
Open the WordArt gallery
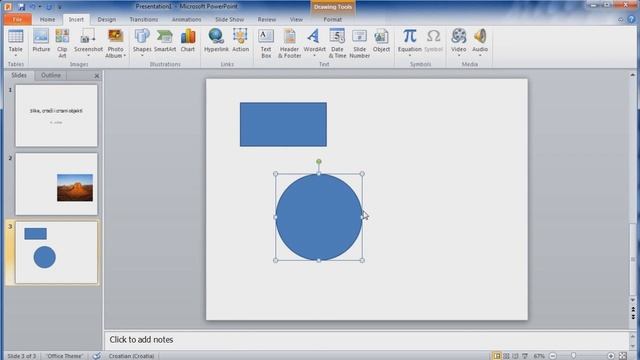[314, 43]
